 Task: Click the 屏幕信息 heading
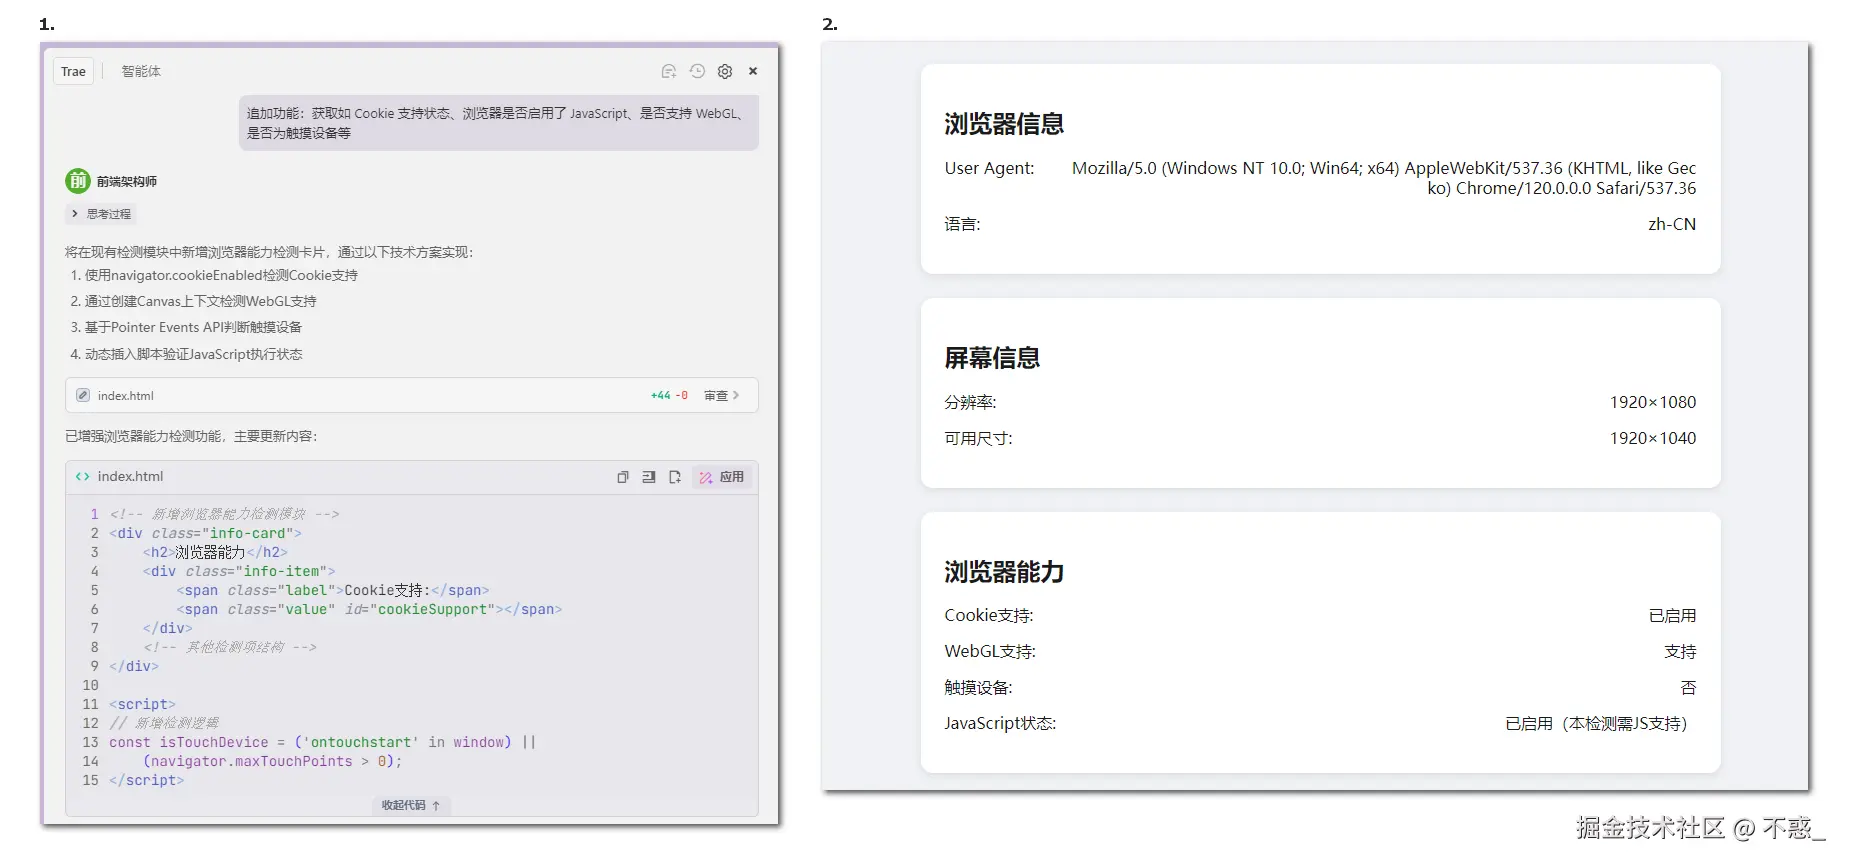992,358
